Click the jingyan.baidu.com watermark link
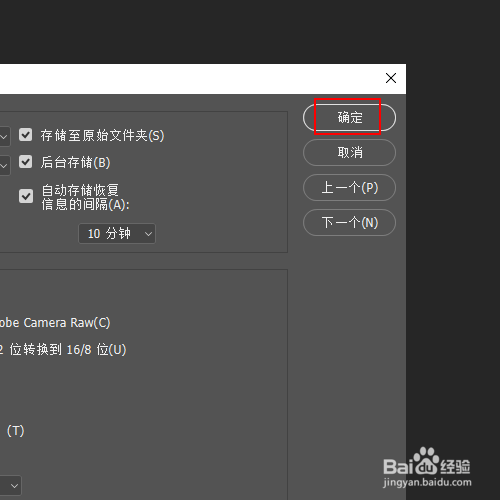This screenshot has height=500, width=500. coord(427,482)
